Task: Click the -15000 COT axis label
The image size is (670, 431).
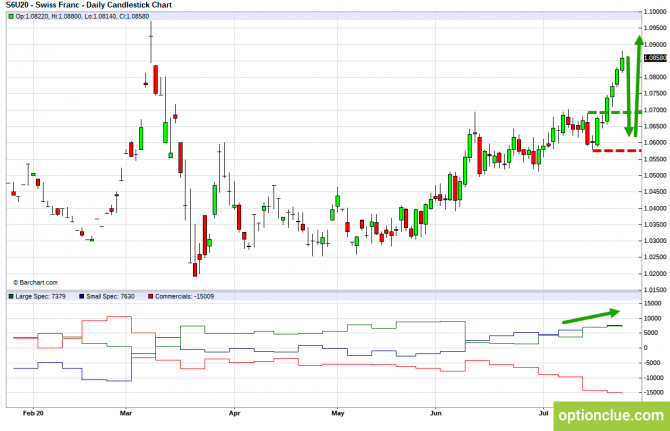Action: 654,393
